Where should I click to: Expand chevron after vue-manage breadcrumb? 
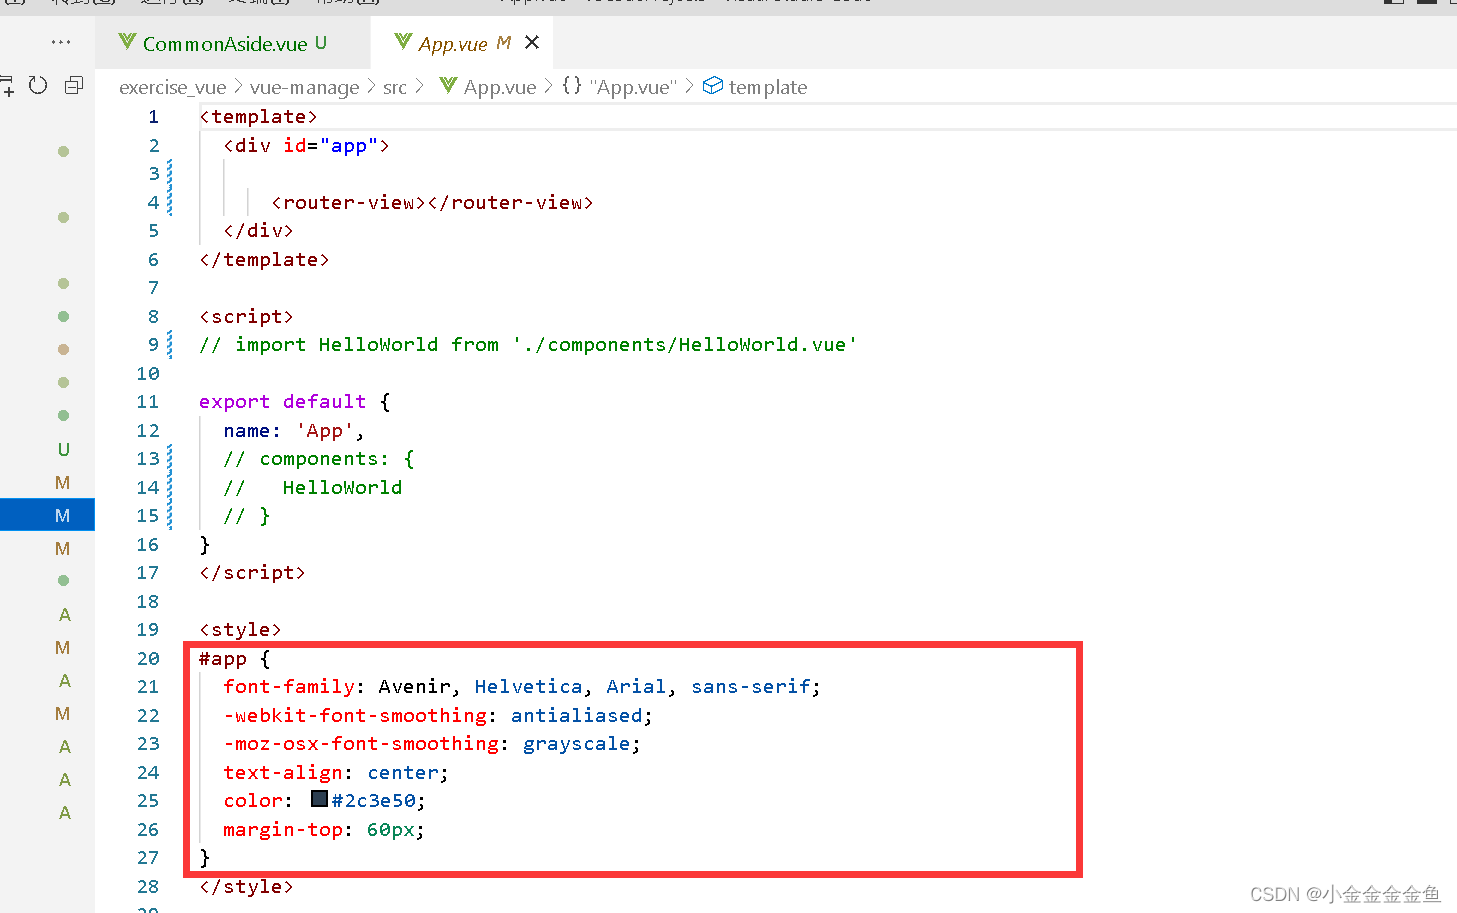coord(371,87)
